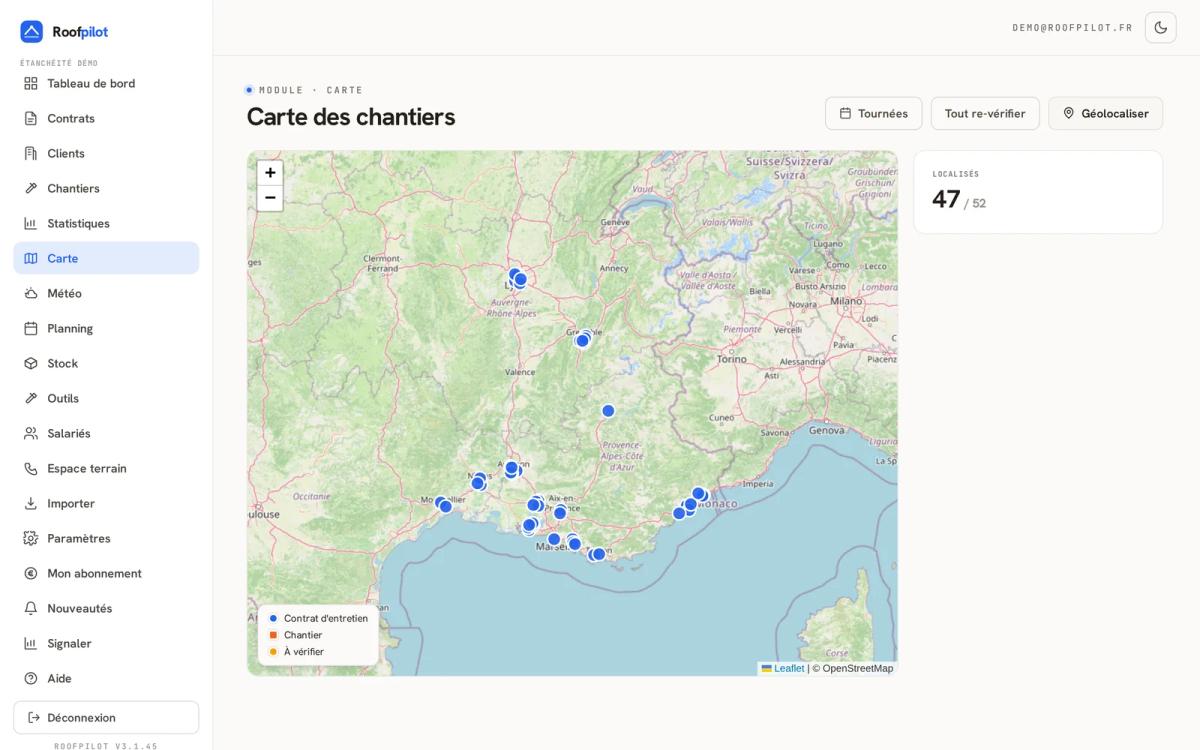This screenshot has width=1200, height=750.
Task: Click the Planning calendar icon
Action: tap(31, 328)
